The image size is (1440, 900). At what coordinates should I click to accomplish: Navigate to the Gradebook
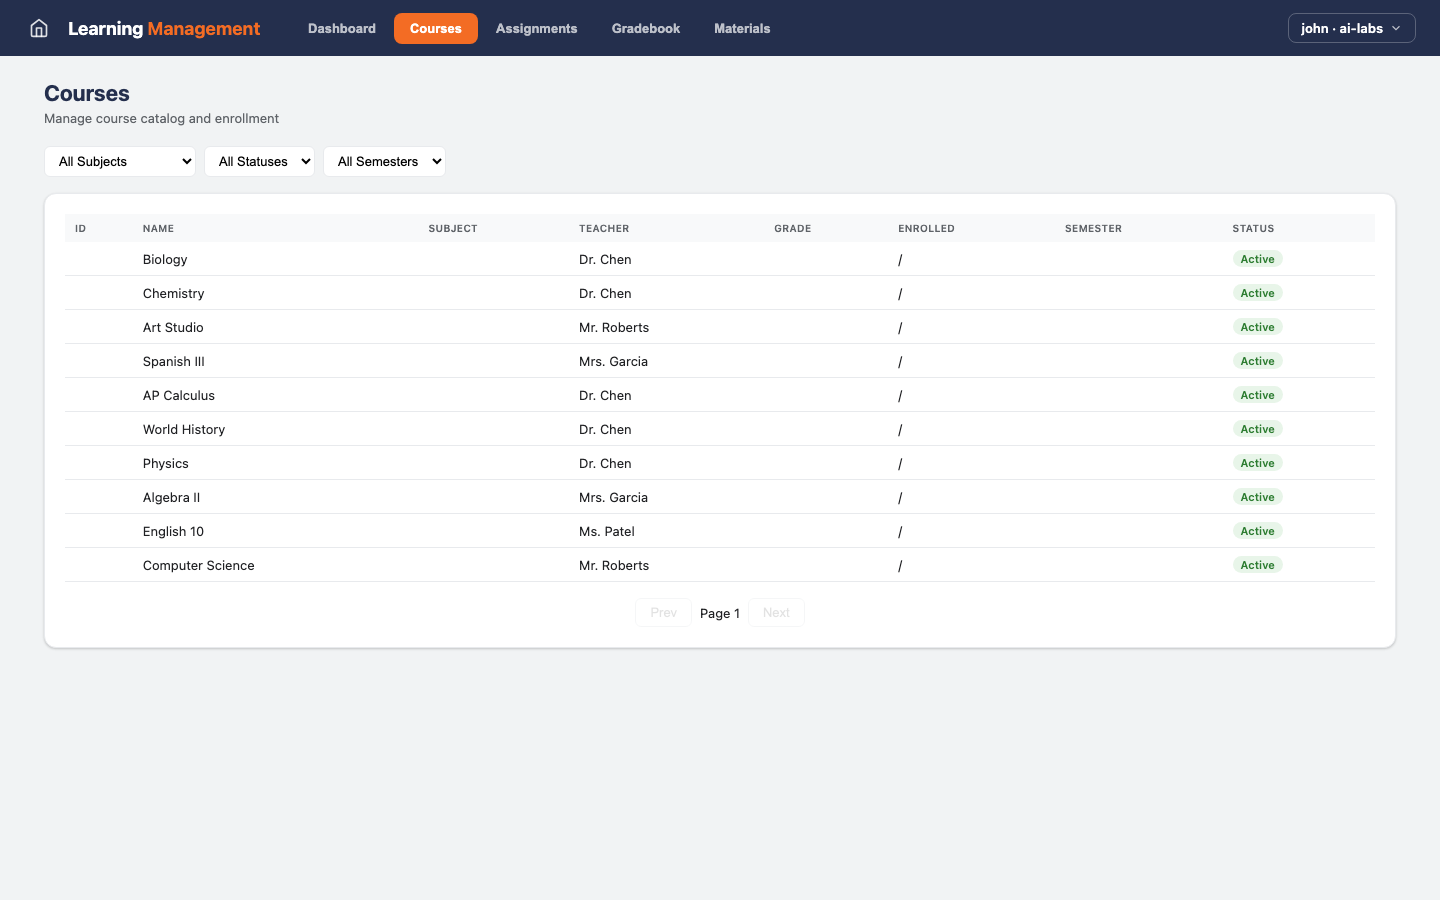pos(645,28)
